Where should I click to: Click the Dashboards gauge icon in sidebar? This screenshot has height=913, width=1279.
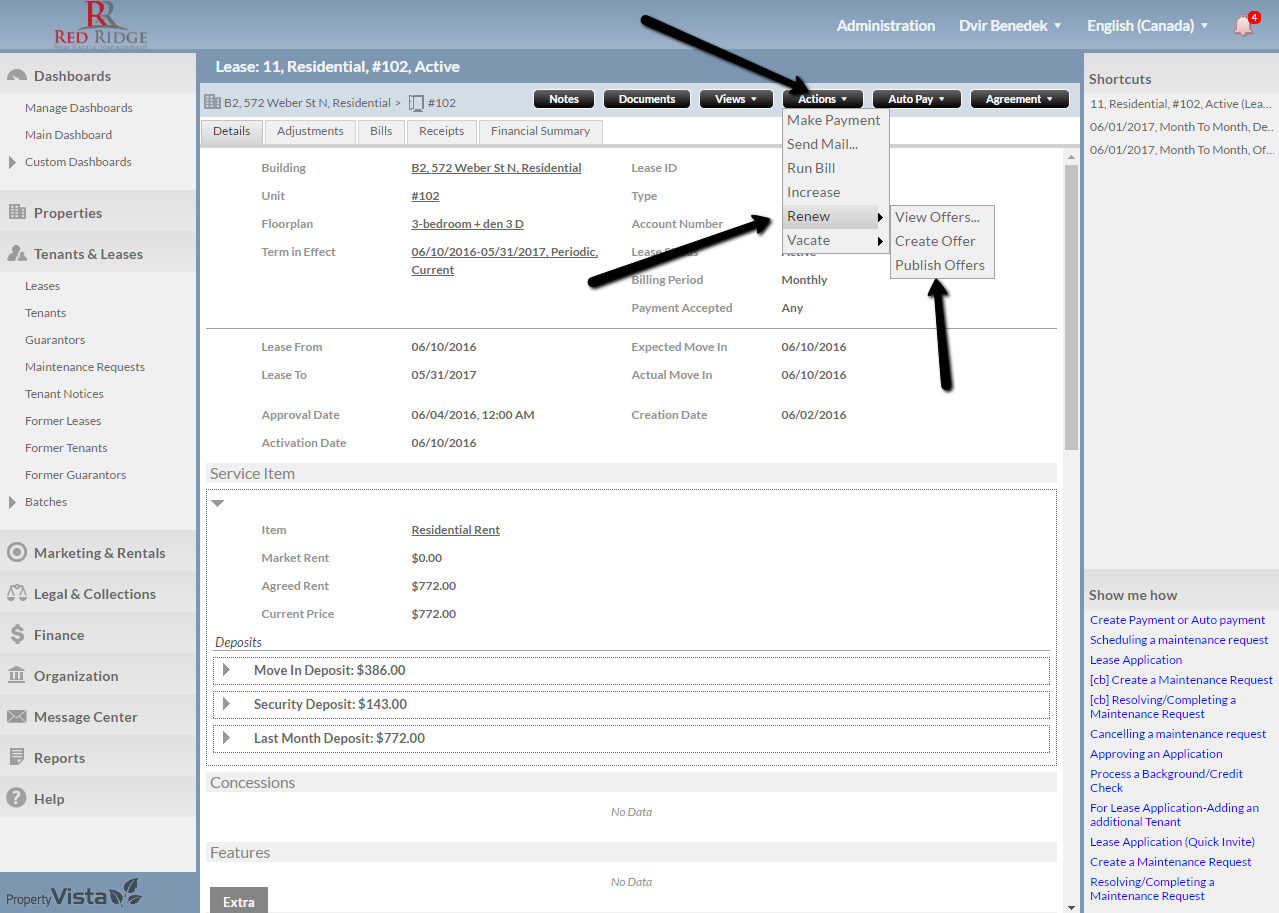click(x=17, y=76)
